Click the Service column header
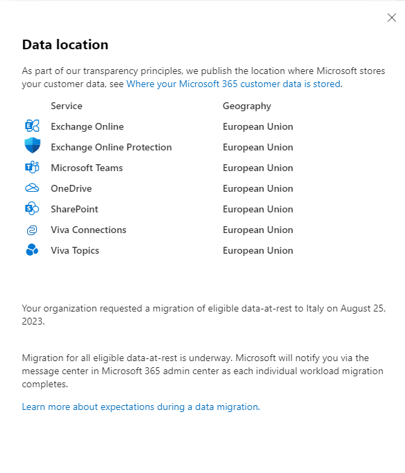This screenshot has height=473, width=405. (67, 106)
